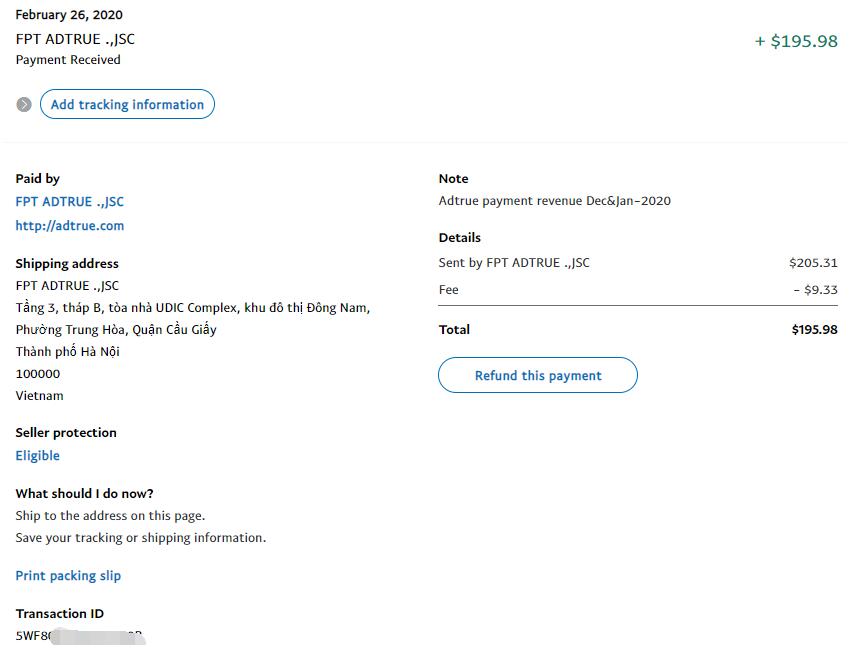Click the + $195.98 received amount

pyautogui.click(x=796, y=41)
